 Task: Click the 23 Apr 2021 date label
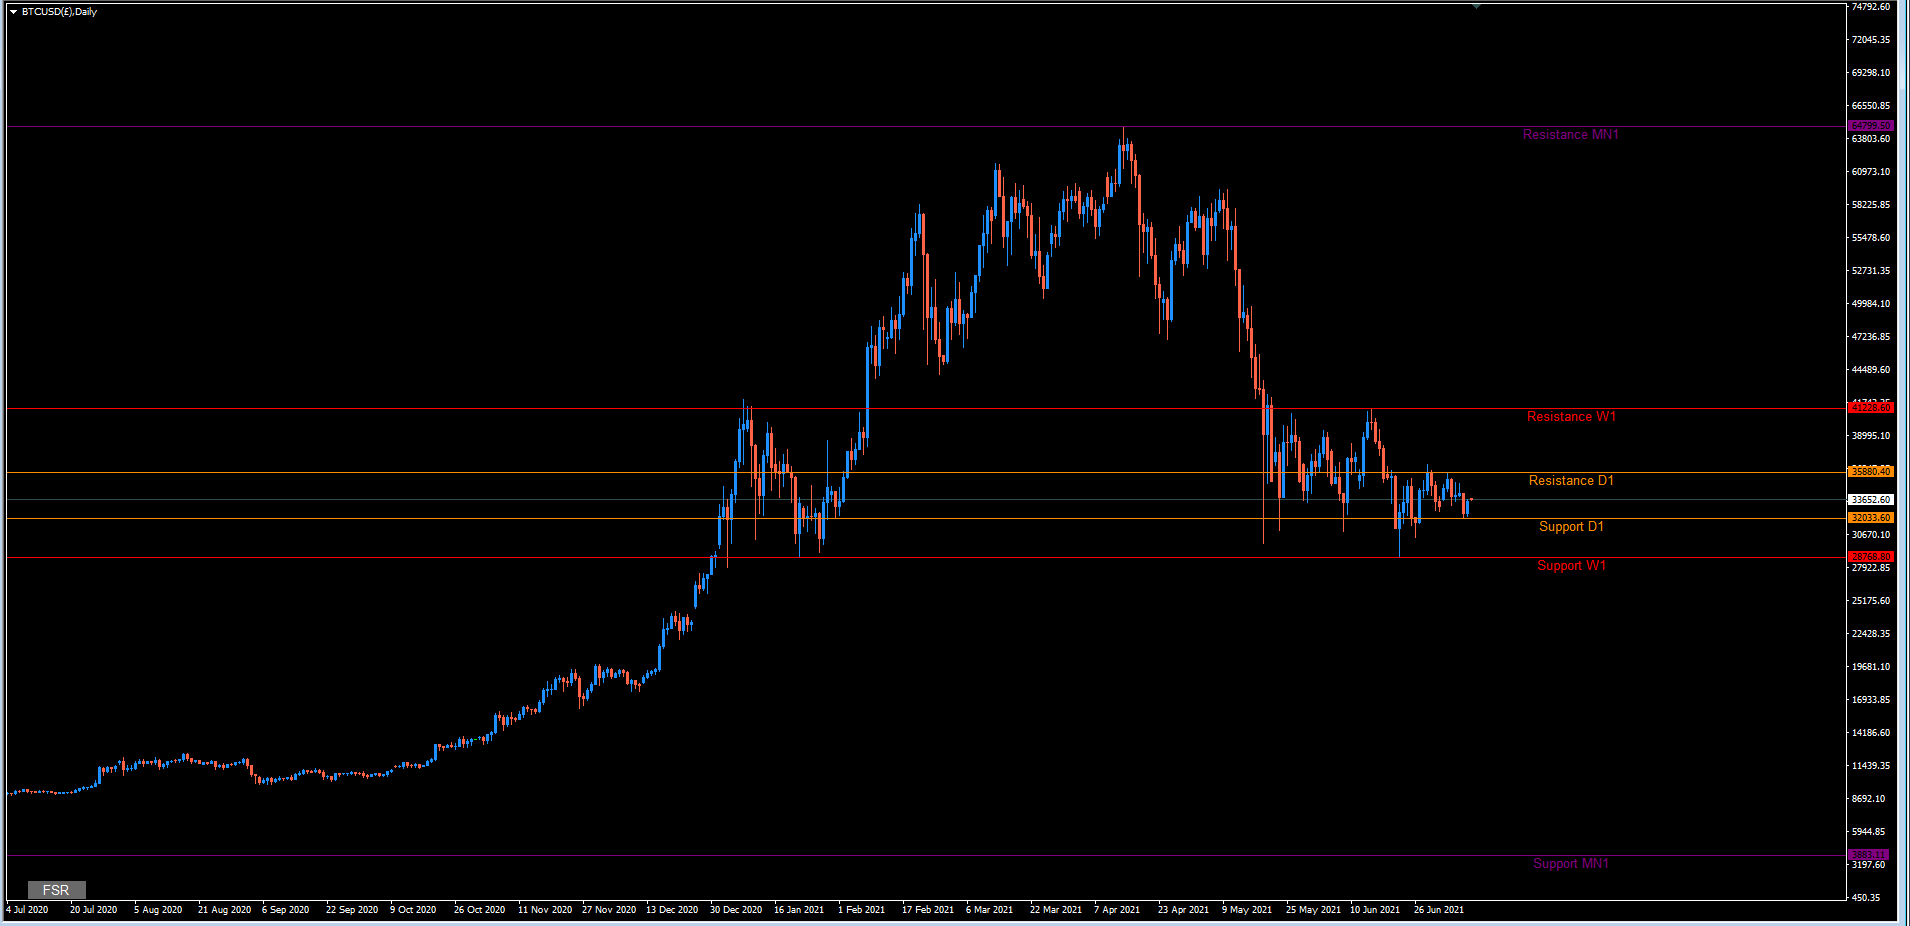click(x=1184, y=910)
